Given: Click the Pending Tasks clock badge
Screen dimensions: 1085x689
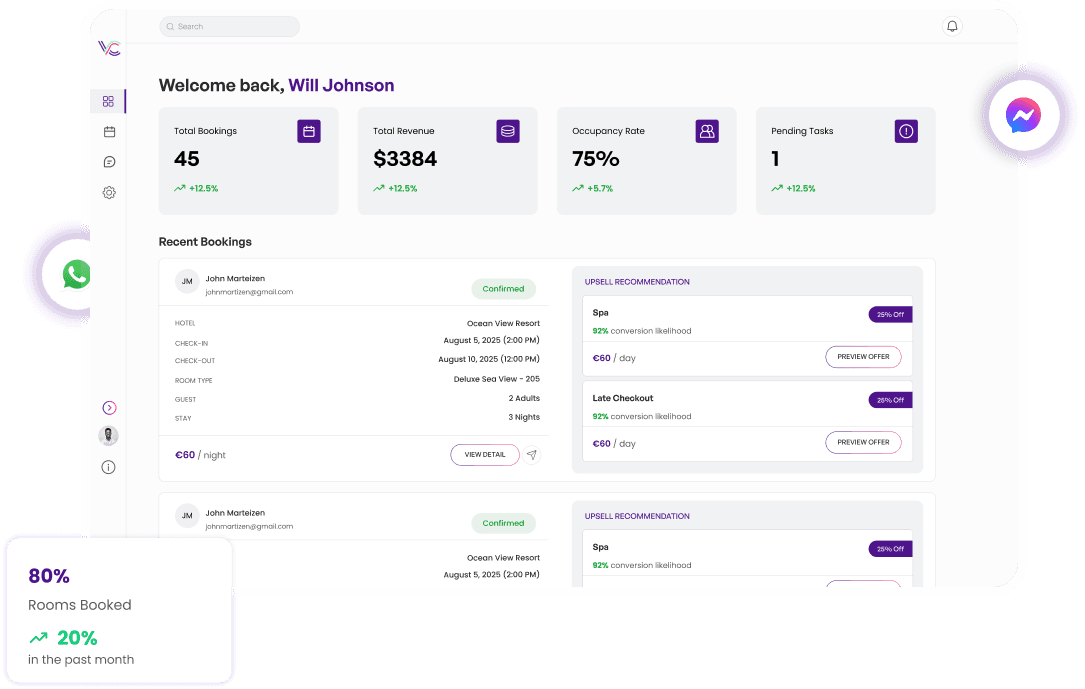Looking at the screenshot, I should 905,131.
